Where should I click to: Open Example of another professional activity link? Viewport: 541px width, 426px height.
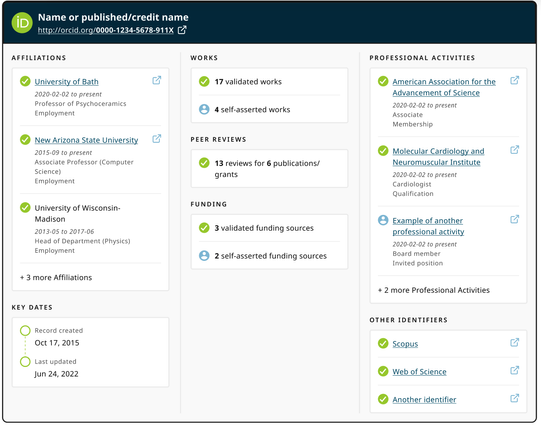point(428,226)
